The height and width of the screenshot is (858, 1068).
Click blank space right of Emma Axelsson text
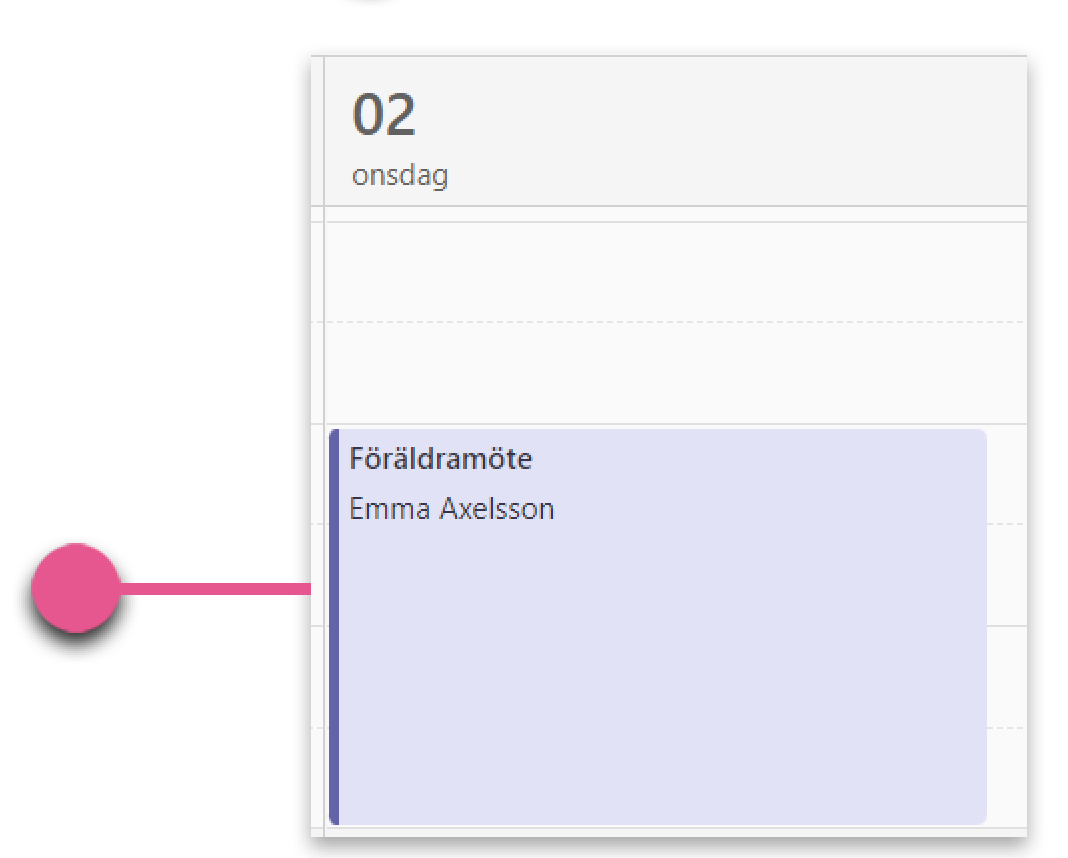click(770, 509)
